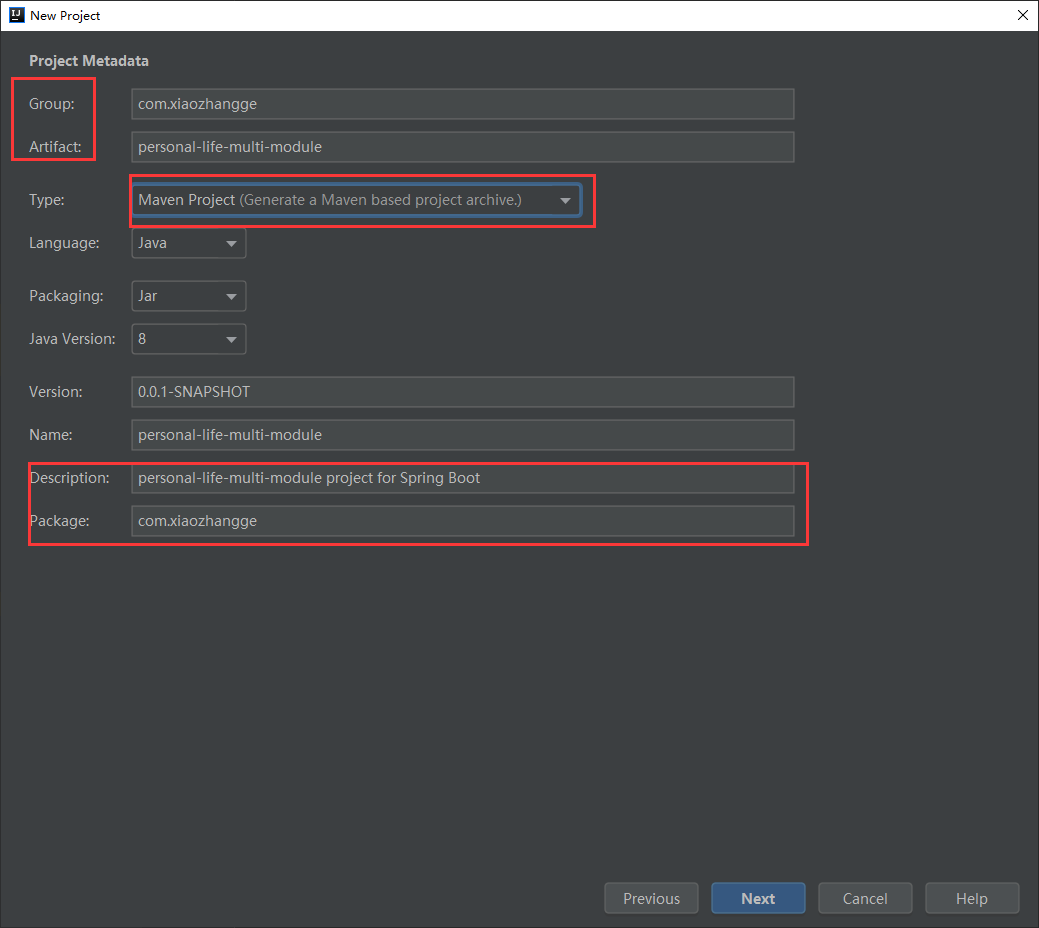Expand the Language dropdown set to Java

pos(188,243)
